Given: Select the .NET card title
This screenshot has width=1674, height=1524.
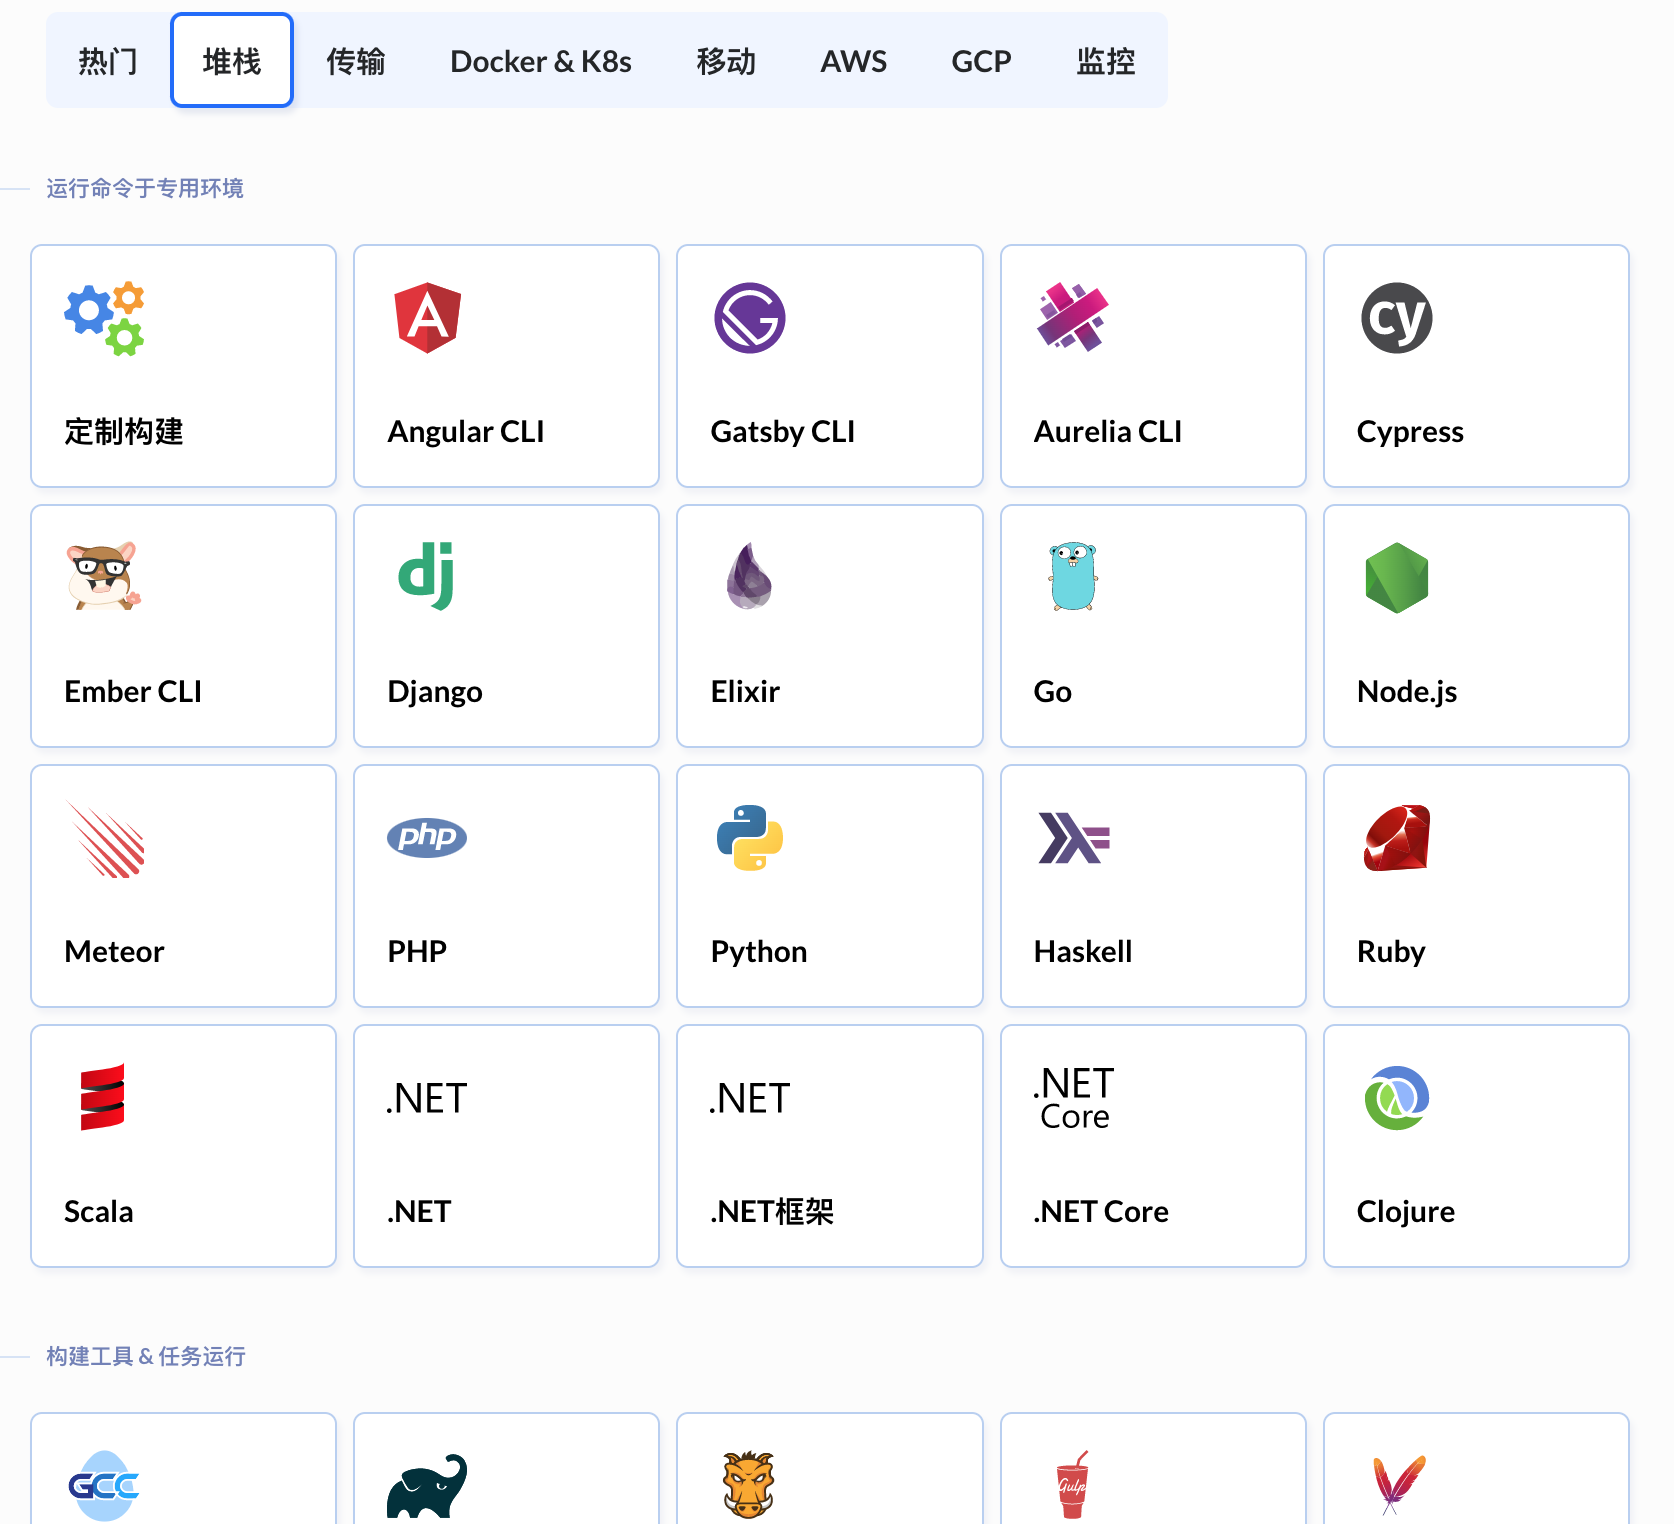Looking at the screenshot, I should pos(419,1211).
